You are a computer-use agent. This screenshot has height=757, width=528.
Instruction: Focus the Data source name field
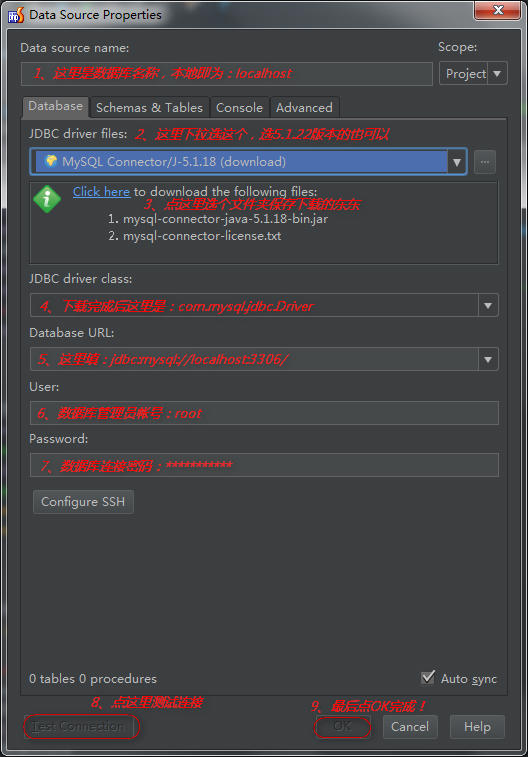226,74
